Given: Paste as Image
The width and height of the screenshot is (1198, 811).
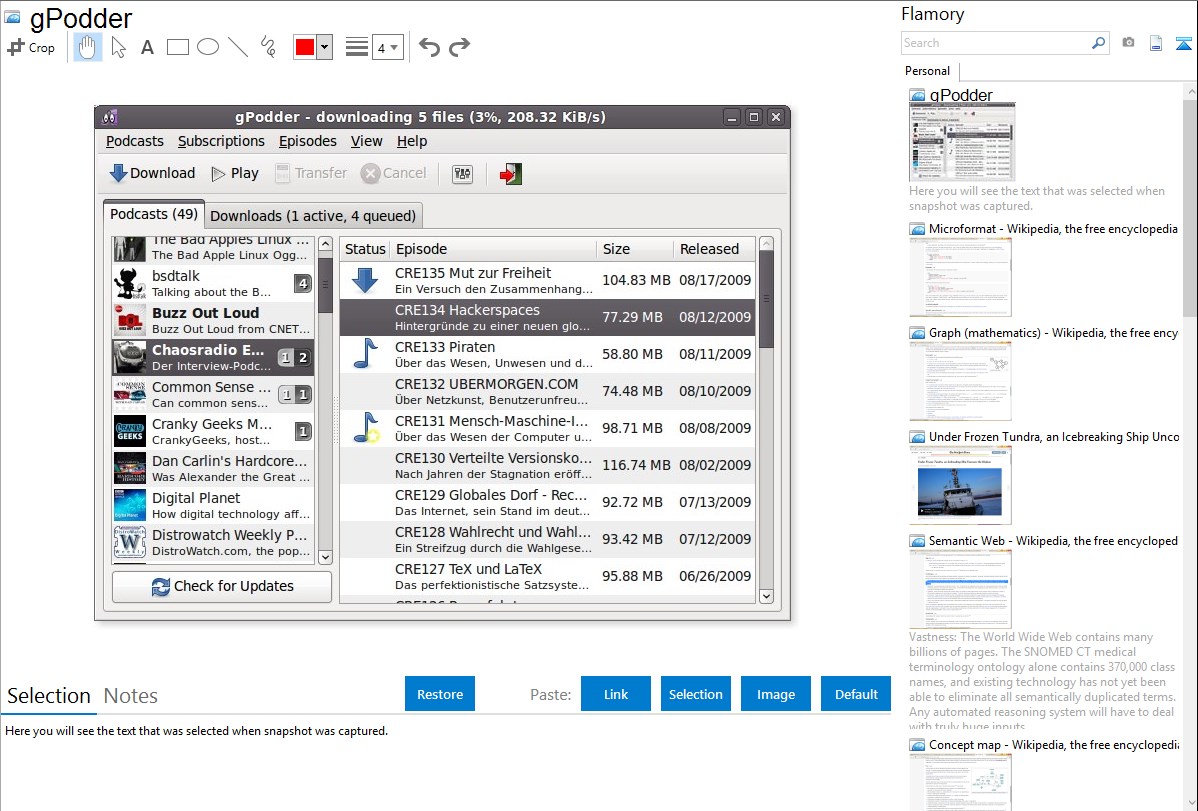Looking at the screenshot, I should coord(775,694).
